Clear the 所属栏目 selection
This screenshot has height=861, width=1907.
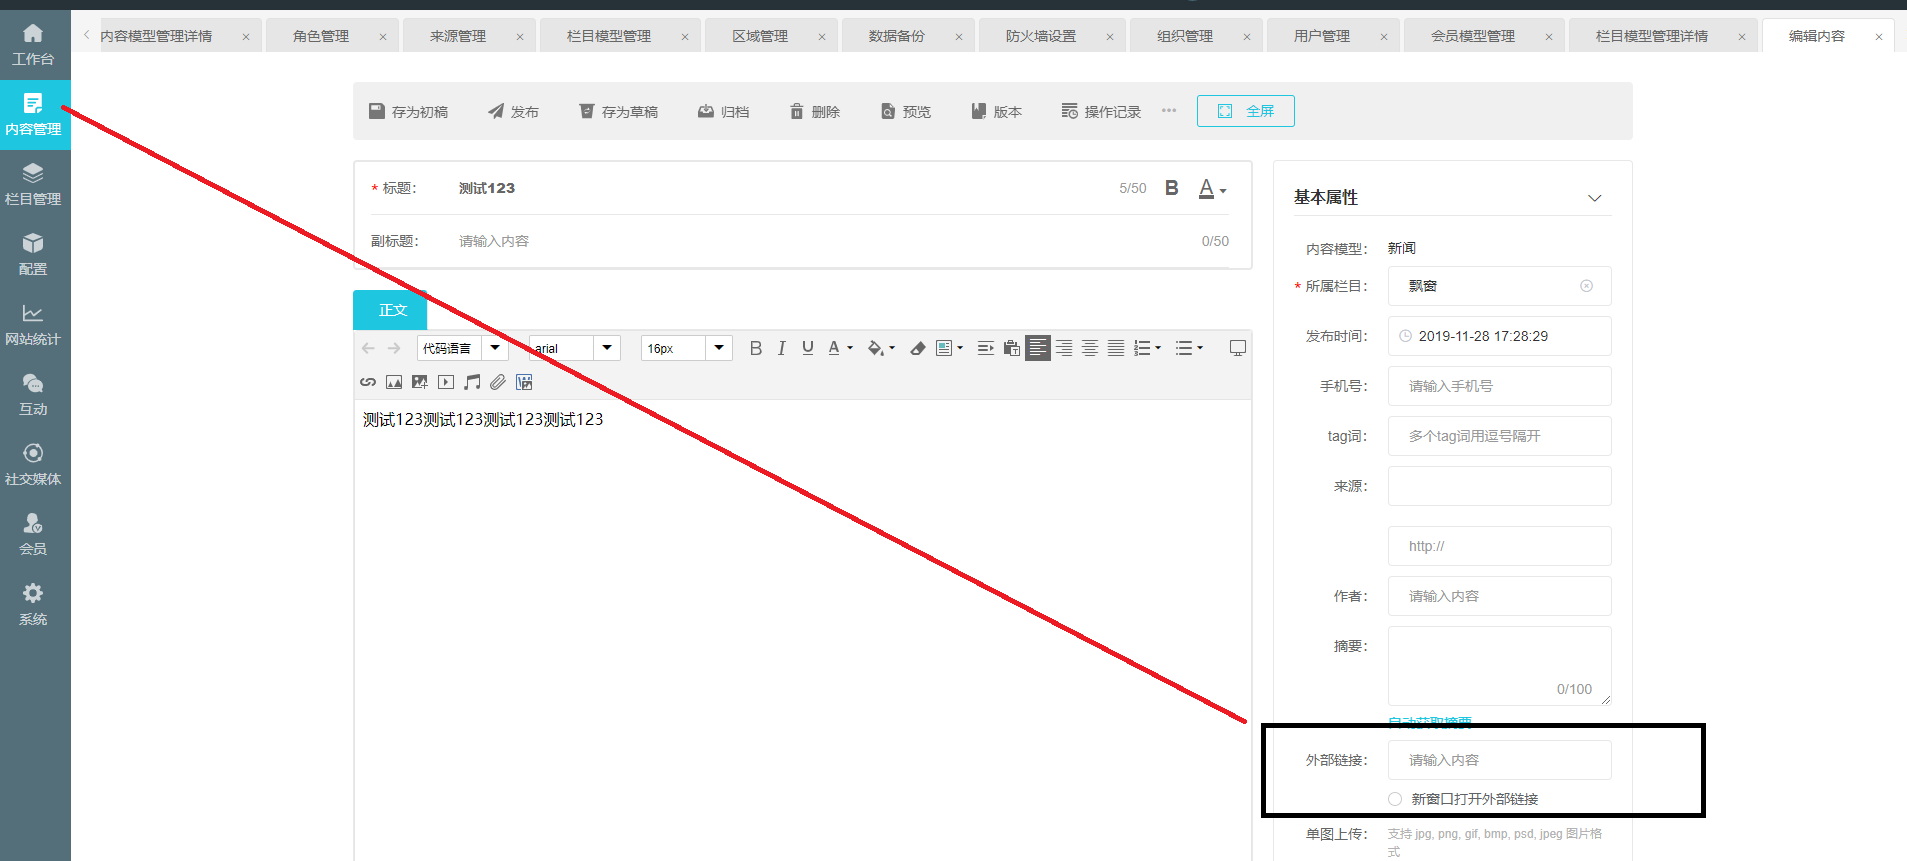click(x=1586, y=286)
